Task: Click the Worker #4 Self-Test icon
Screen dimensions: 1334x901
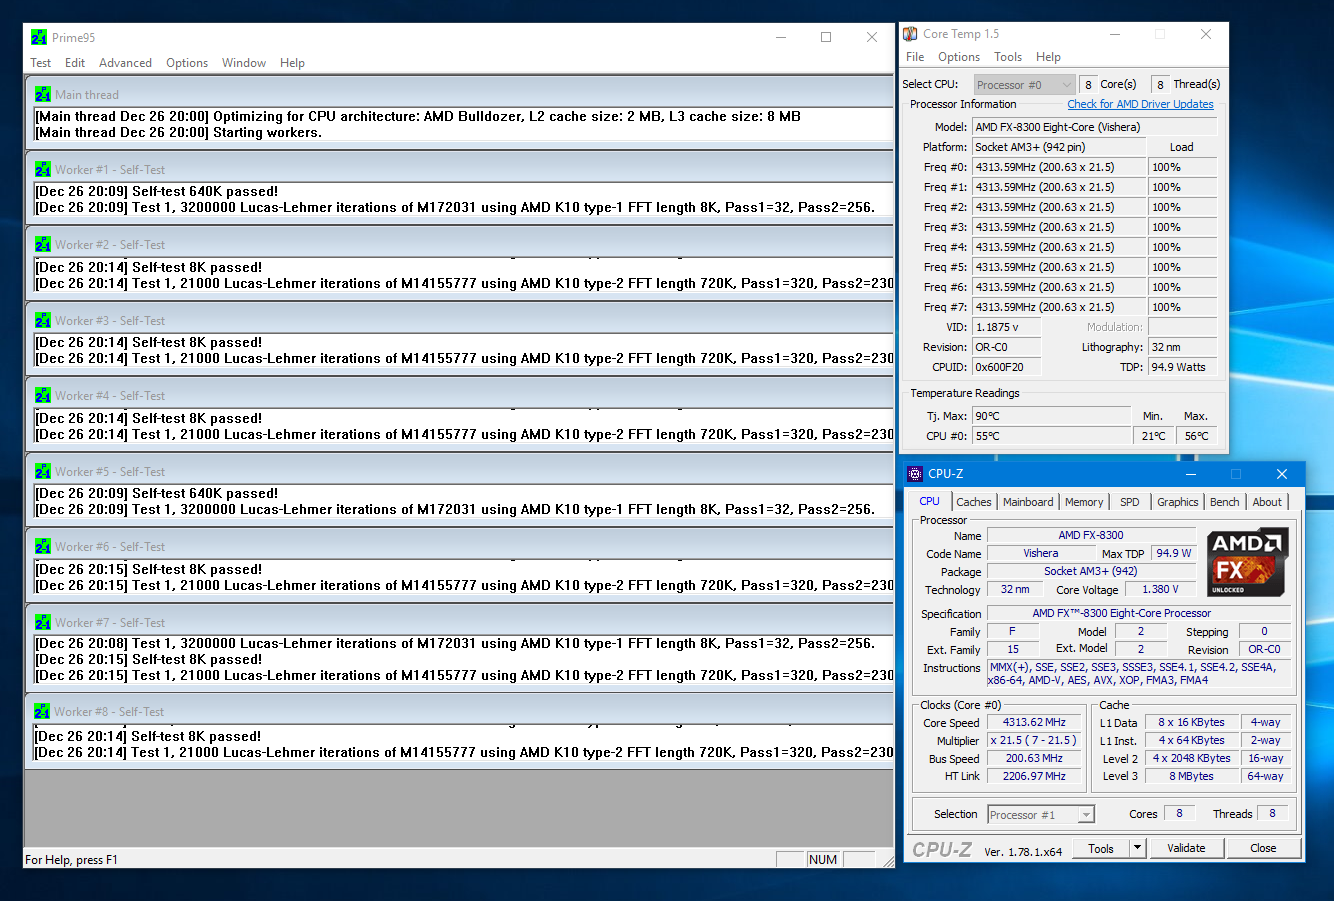Action: (x=43, y=395)
